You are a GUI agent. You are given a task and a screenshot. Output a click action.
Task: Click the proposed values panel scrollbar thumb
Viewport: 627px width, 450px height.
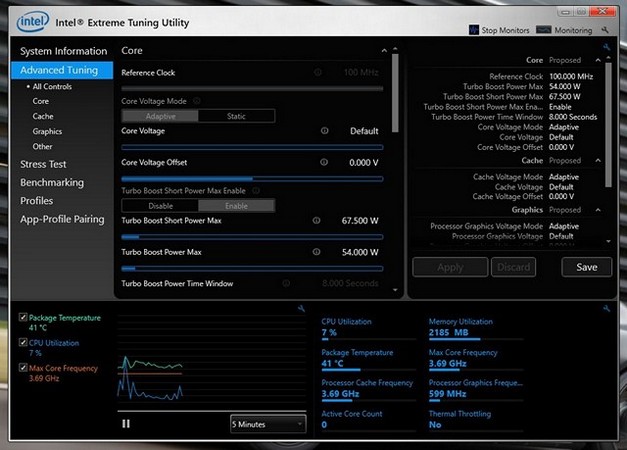click(608, 125)
